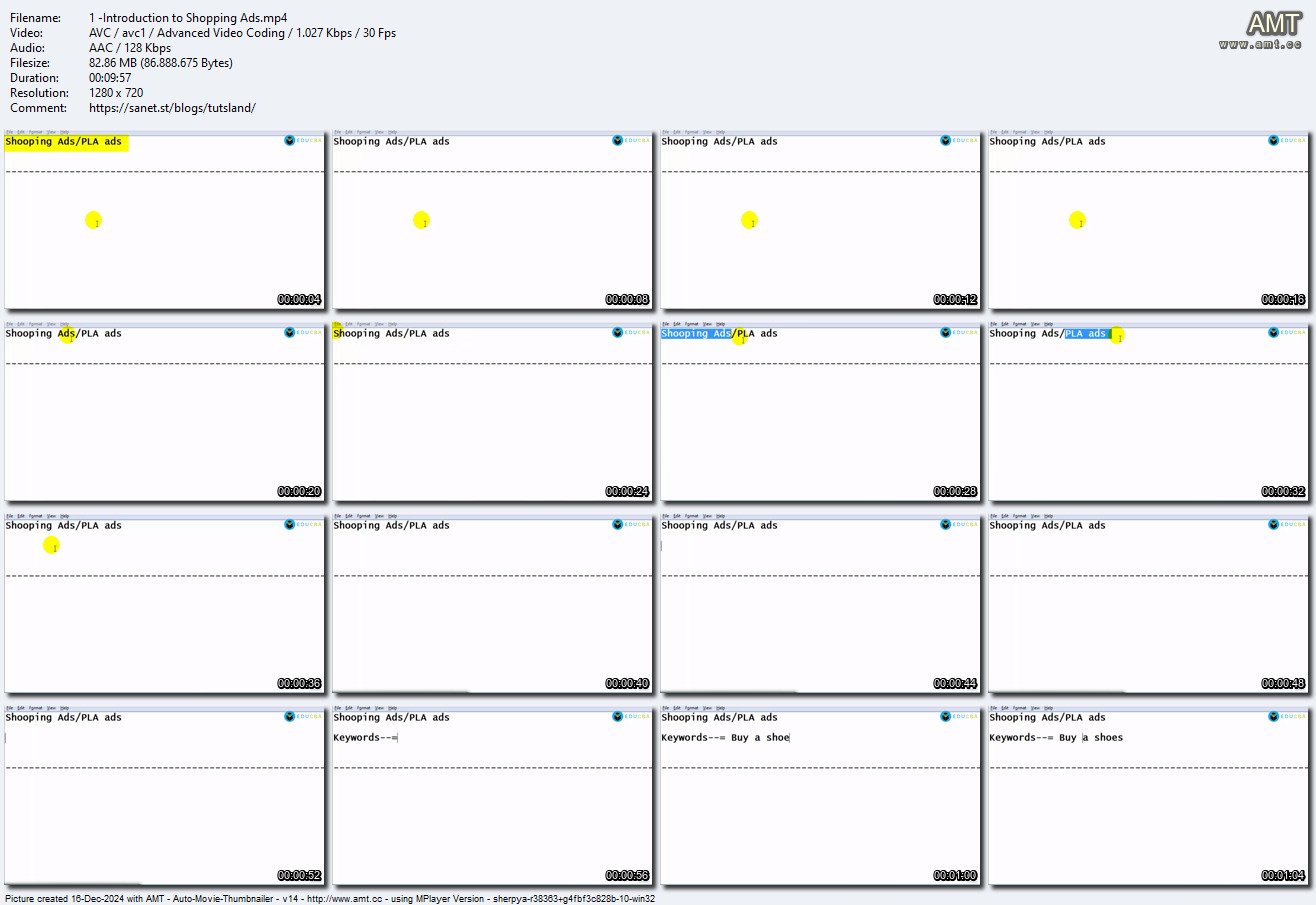The width and height of the screenshot is (1316, 905).
Task: Click the EDUCBA logo in the 00:00:40 frame
Action: pos(631,525)
